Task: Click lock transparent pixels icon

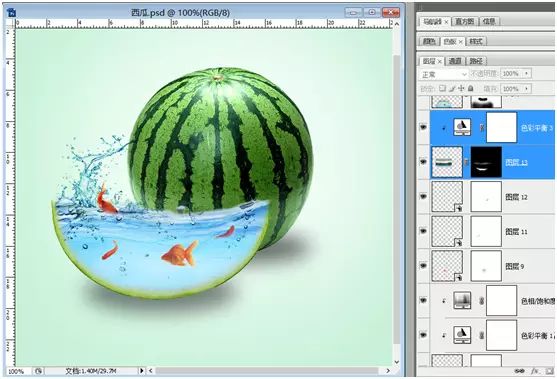Action: pyautogui.click(x=443, y=88)
